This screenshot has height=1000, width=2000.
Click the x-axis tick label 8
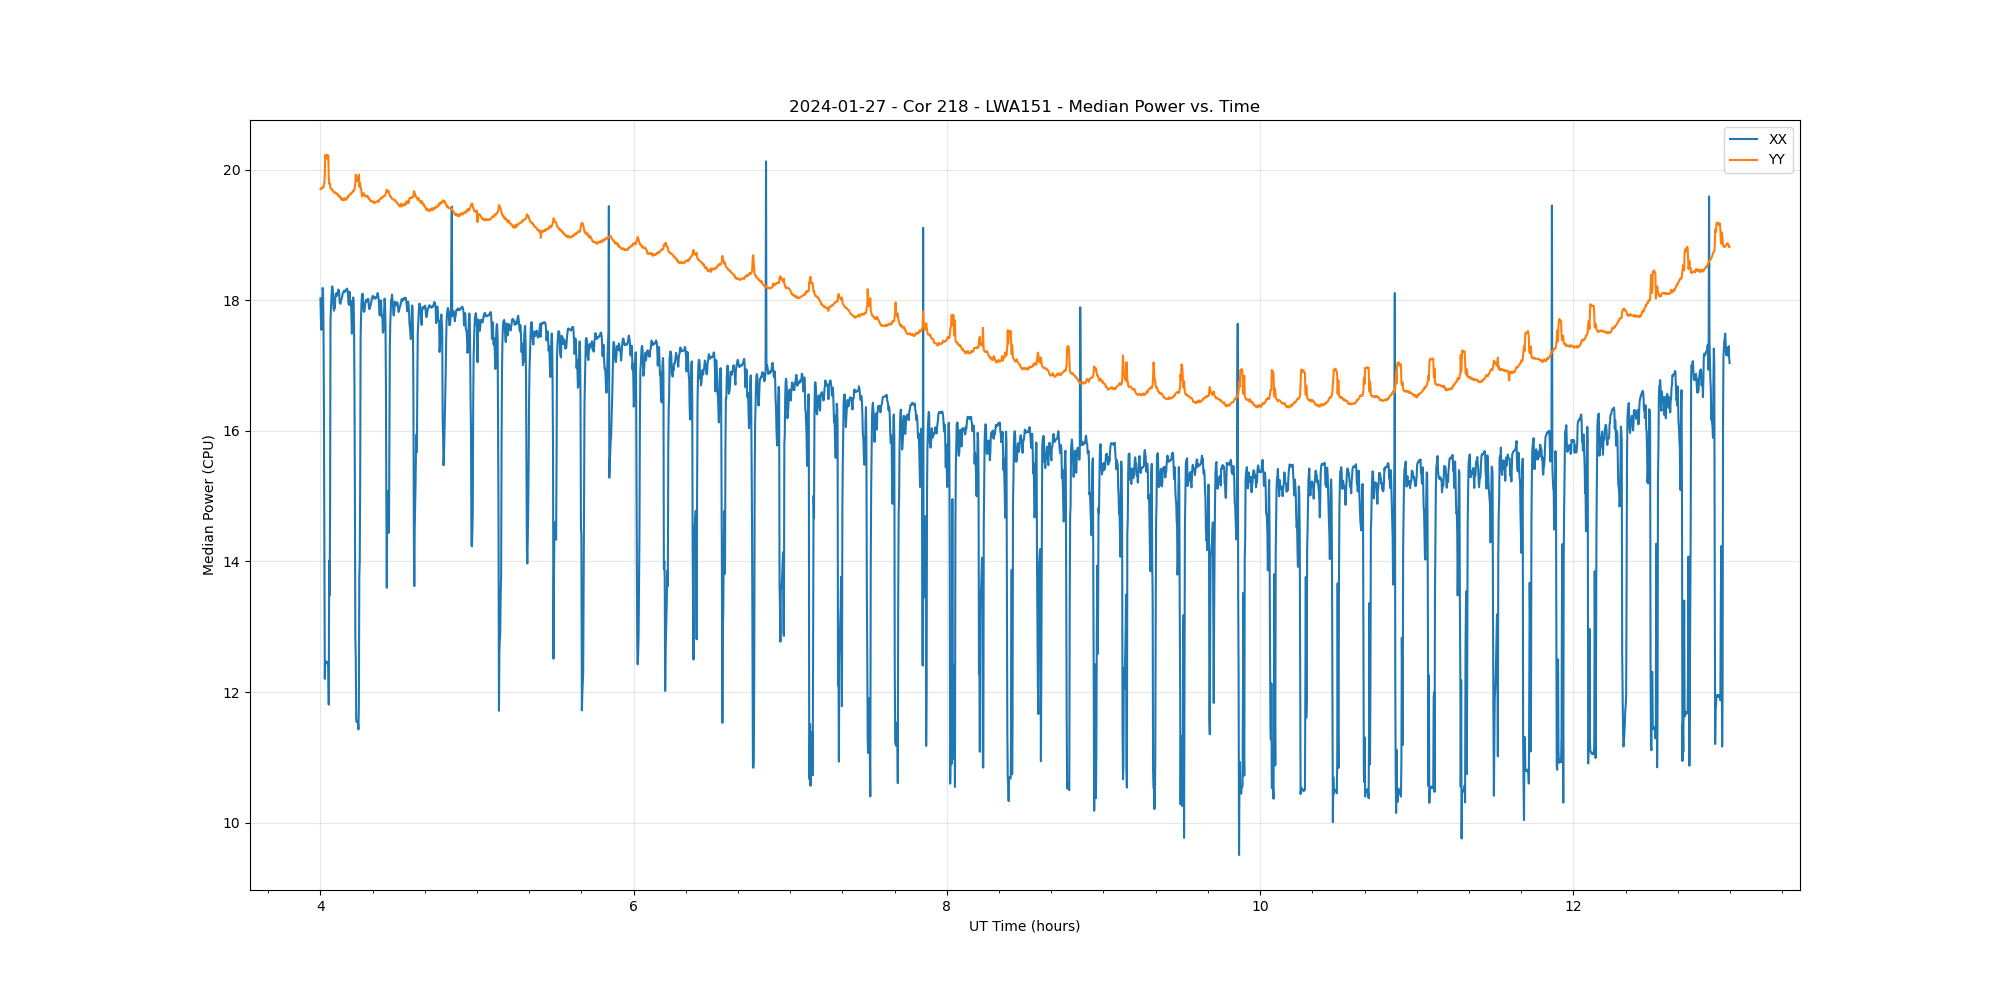coord(947,907)
